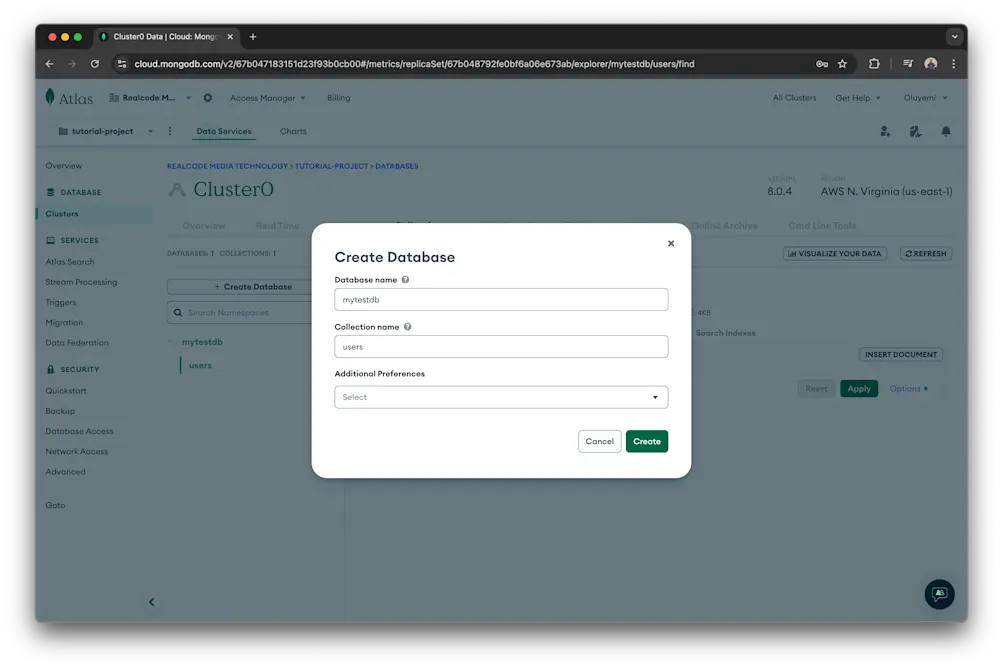This screenshot has width=1003, height=669.
Task: Open the Additional Preferences Select dropdown
Action: (x=500, y=396)
